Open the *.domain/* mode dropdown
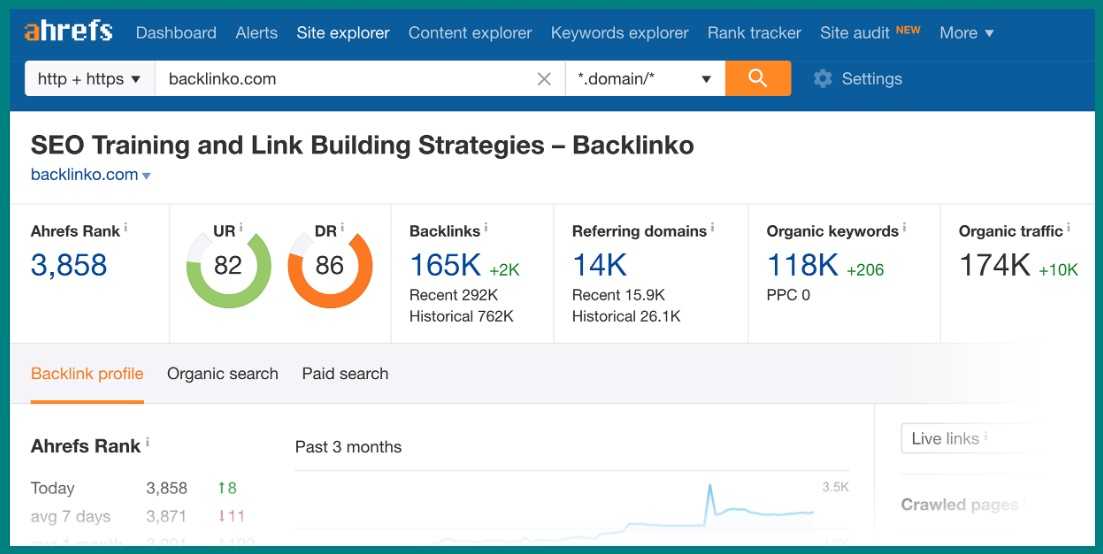 tap(645, 79)
